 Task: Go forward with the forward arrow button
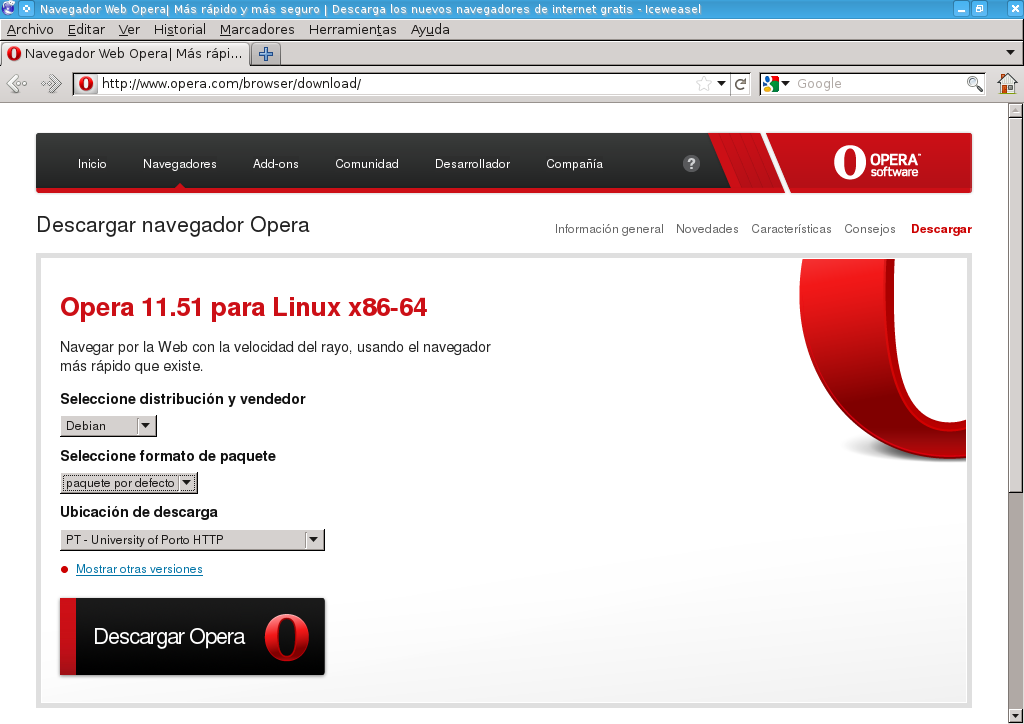tap(50, 84)
